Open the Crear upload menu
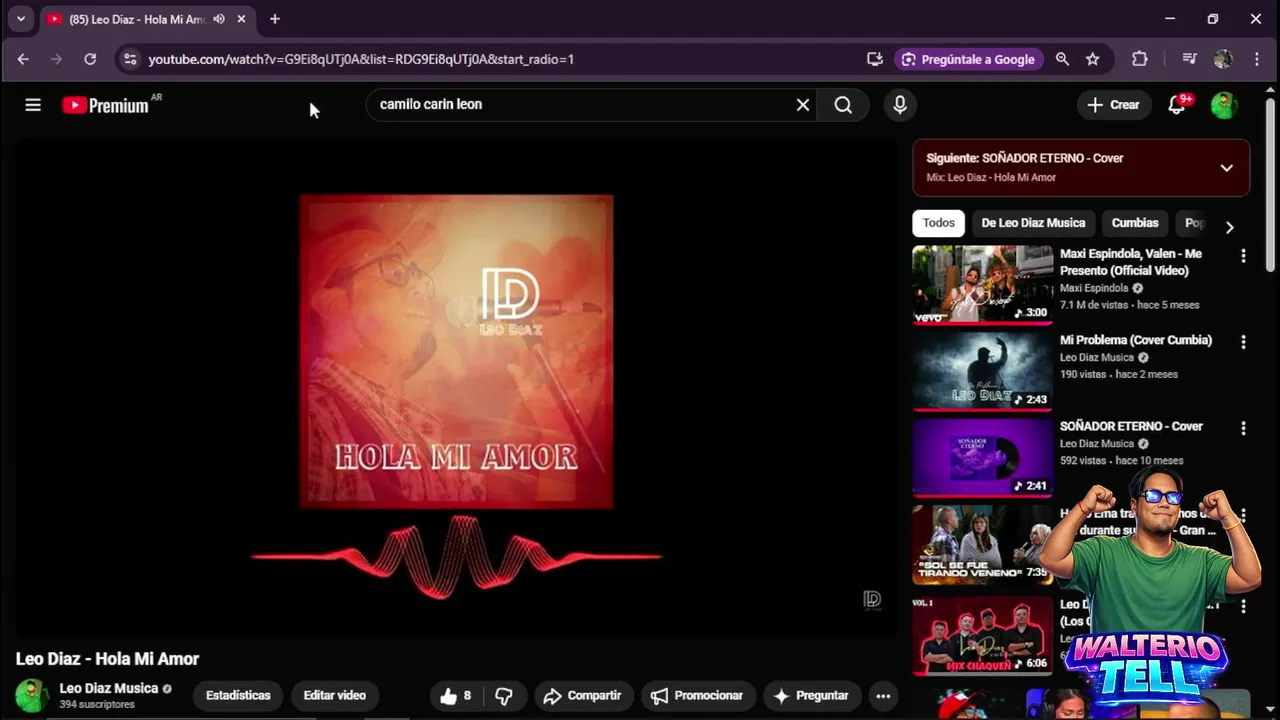This screenshot has width=1280, height=720. pos(1113,105)
